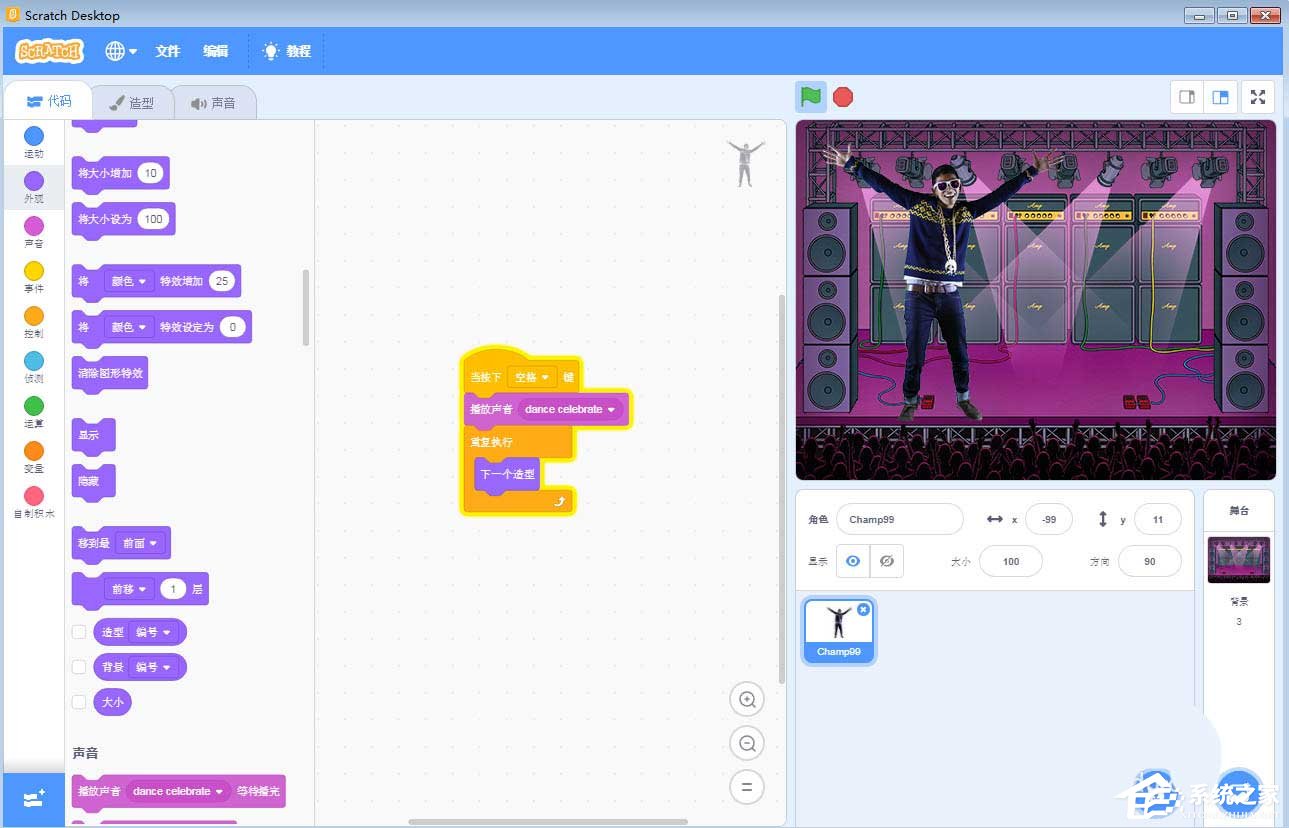Enter full screen stage mode

click(x=1257, y=96)
